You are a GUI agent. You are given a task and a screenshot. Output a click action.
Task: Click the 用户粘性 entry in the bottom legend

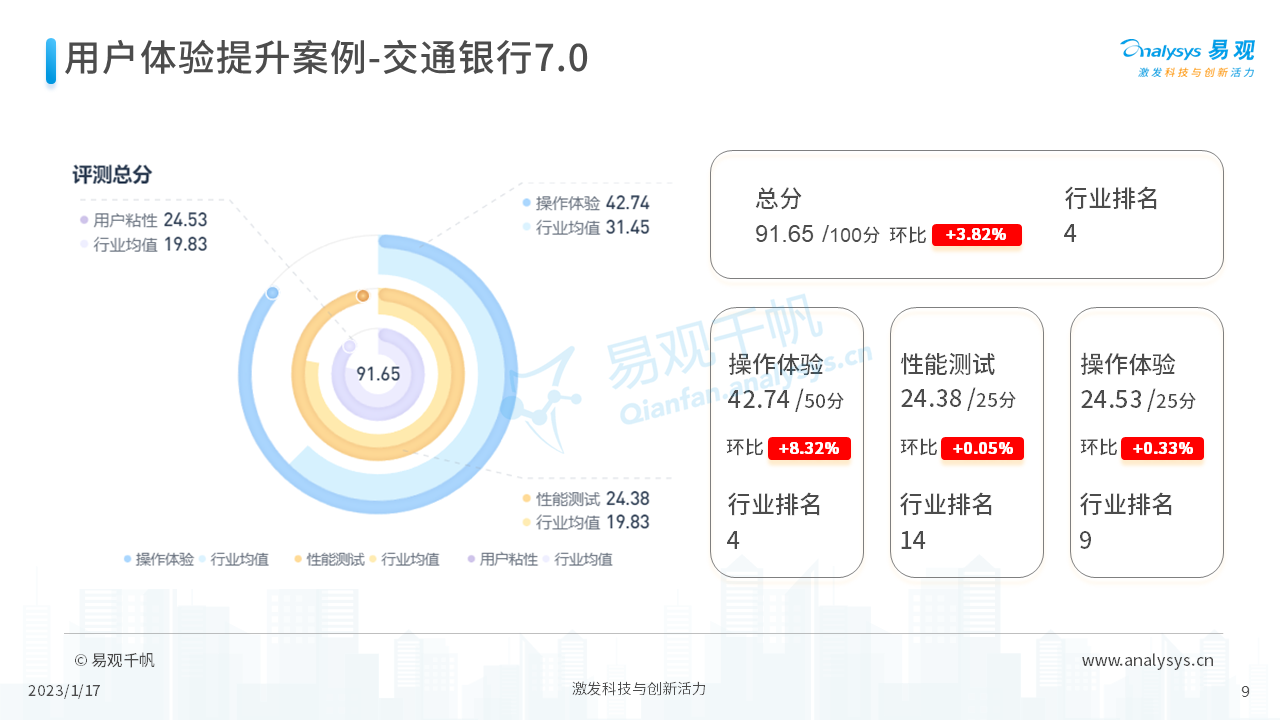point(502,559)
